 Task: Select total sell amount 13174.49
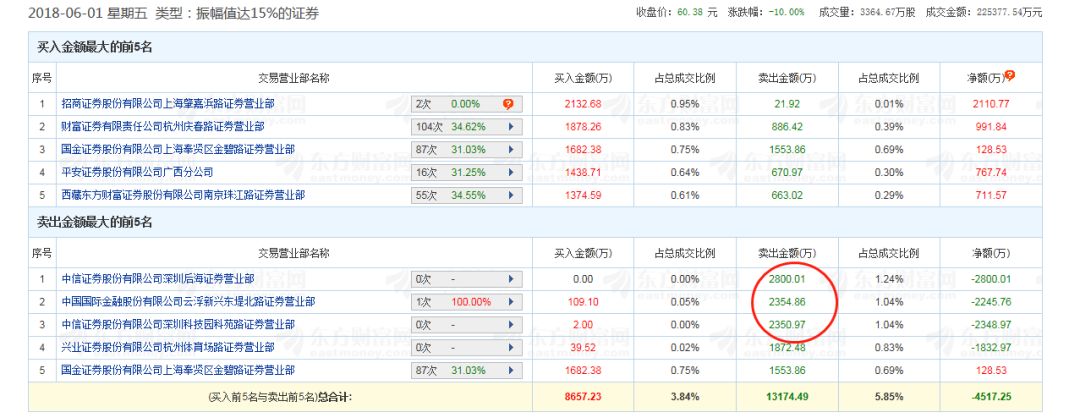click(787, 397)
